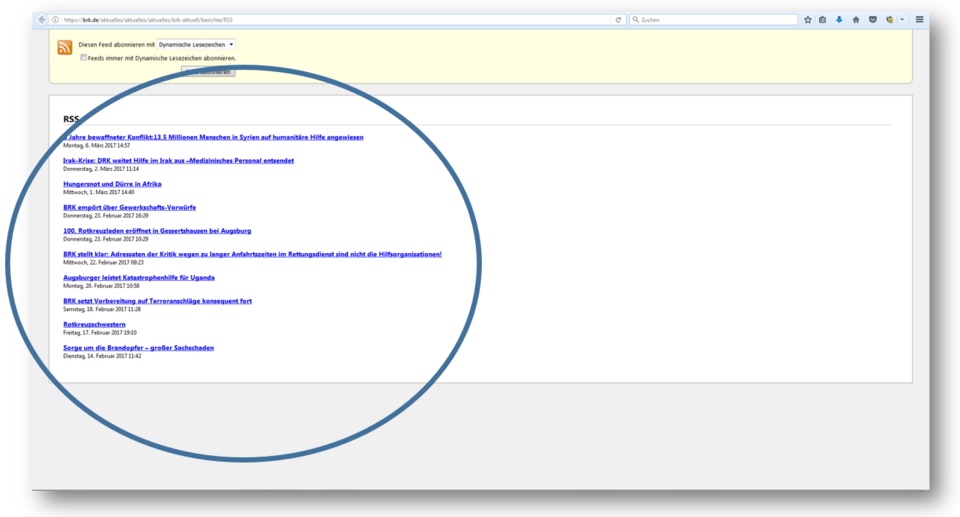
Task: Enable always subscribe with Dynamische Lesezeichen checkbox
Action: pos(84,58)
